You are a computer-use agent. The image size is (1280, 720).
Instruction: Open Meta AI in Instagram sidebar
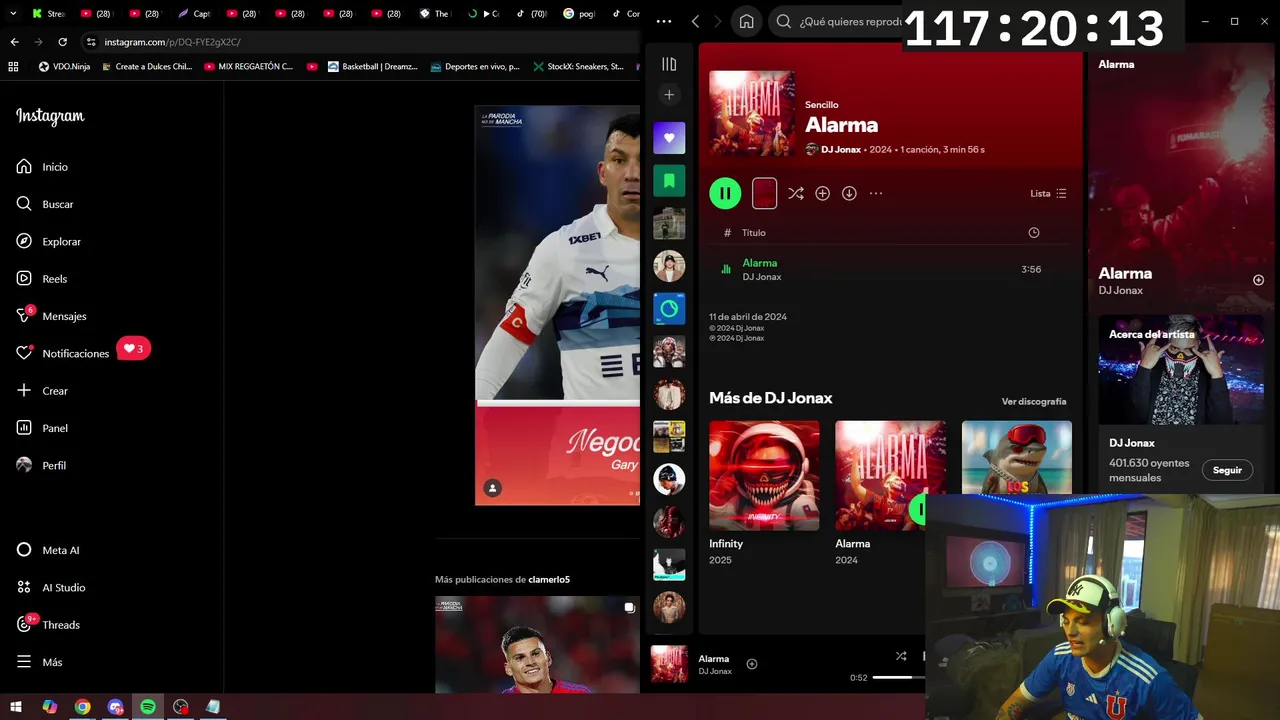48,550
